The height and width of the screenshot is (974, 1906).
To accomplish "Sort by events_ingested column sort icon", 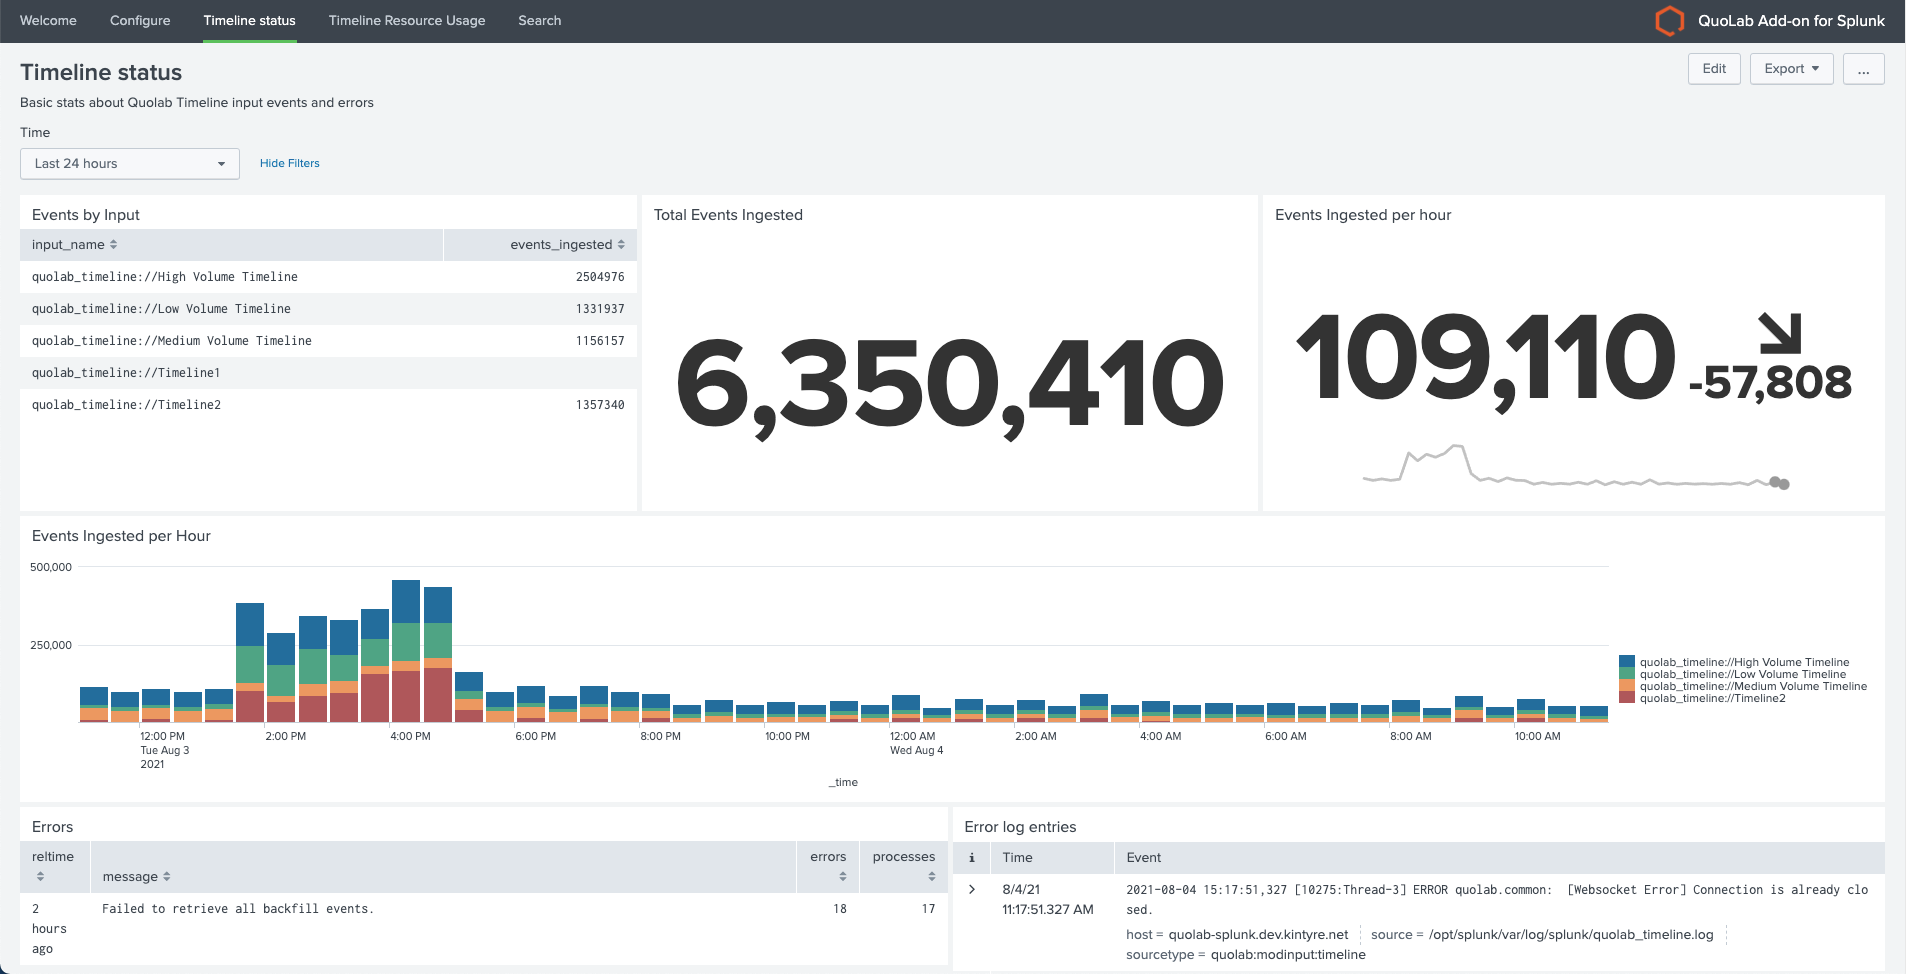I will coord(621,245).
